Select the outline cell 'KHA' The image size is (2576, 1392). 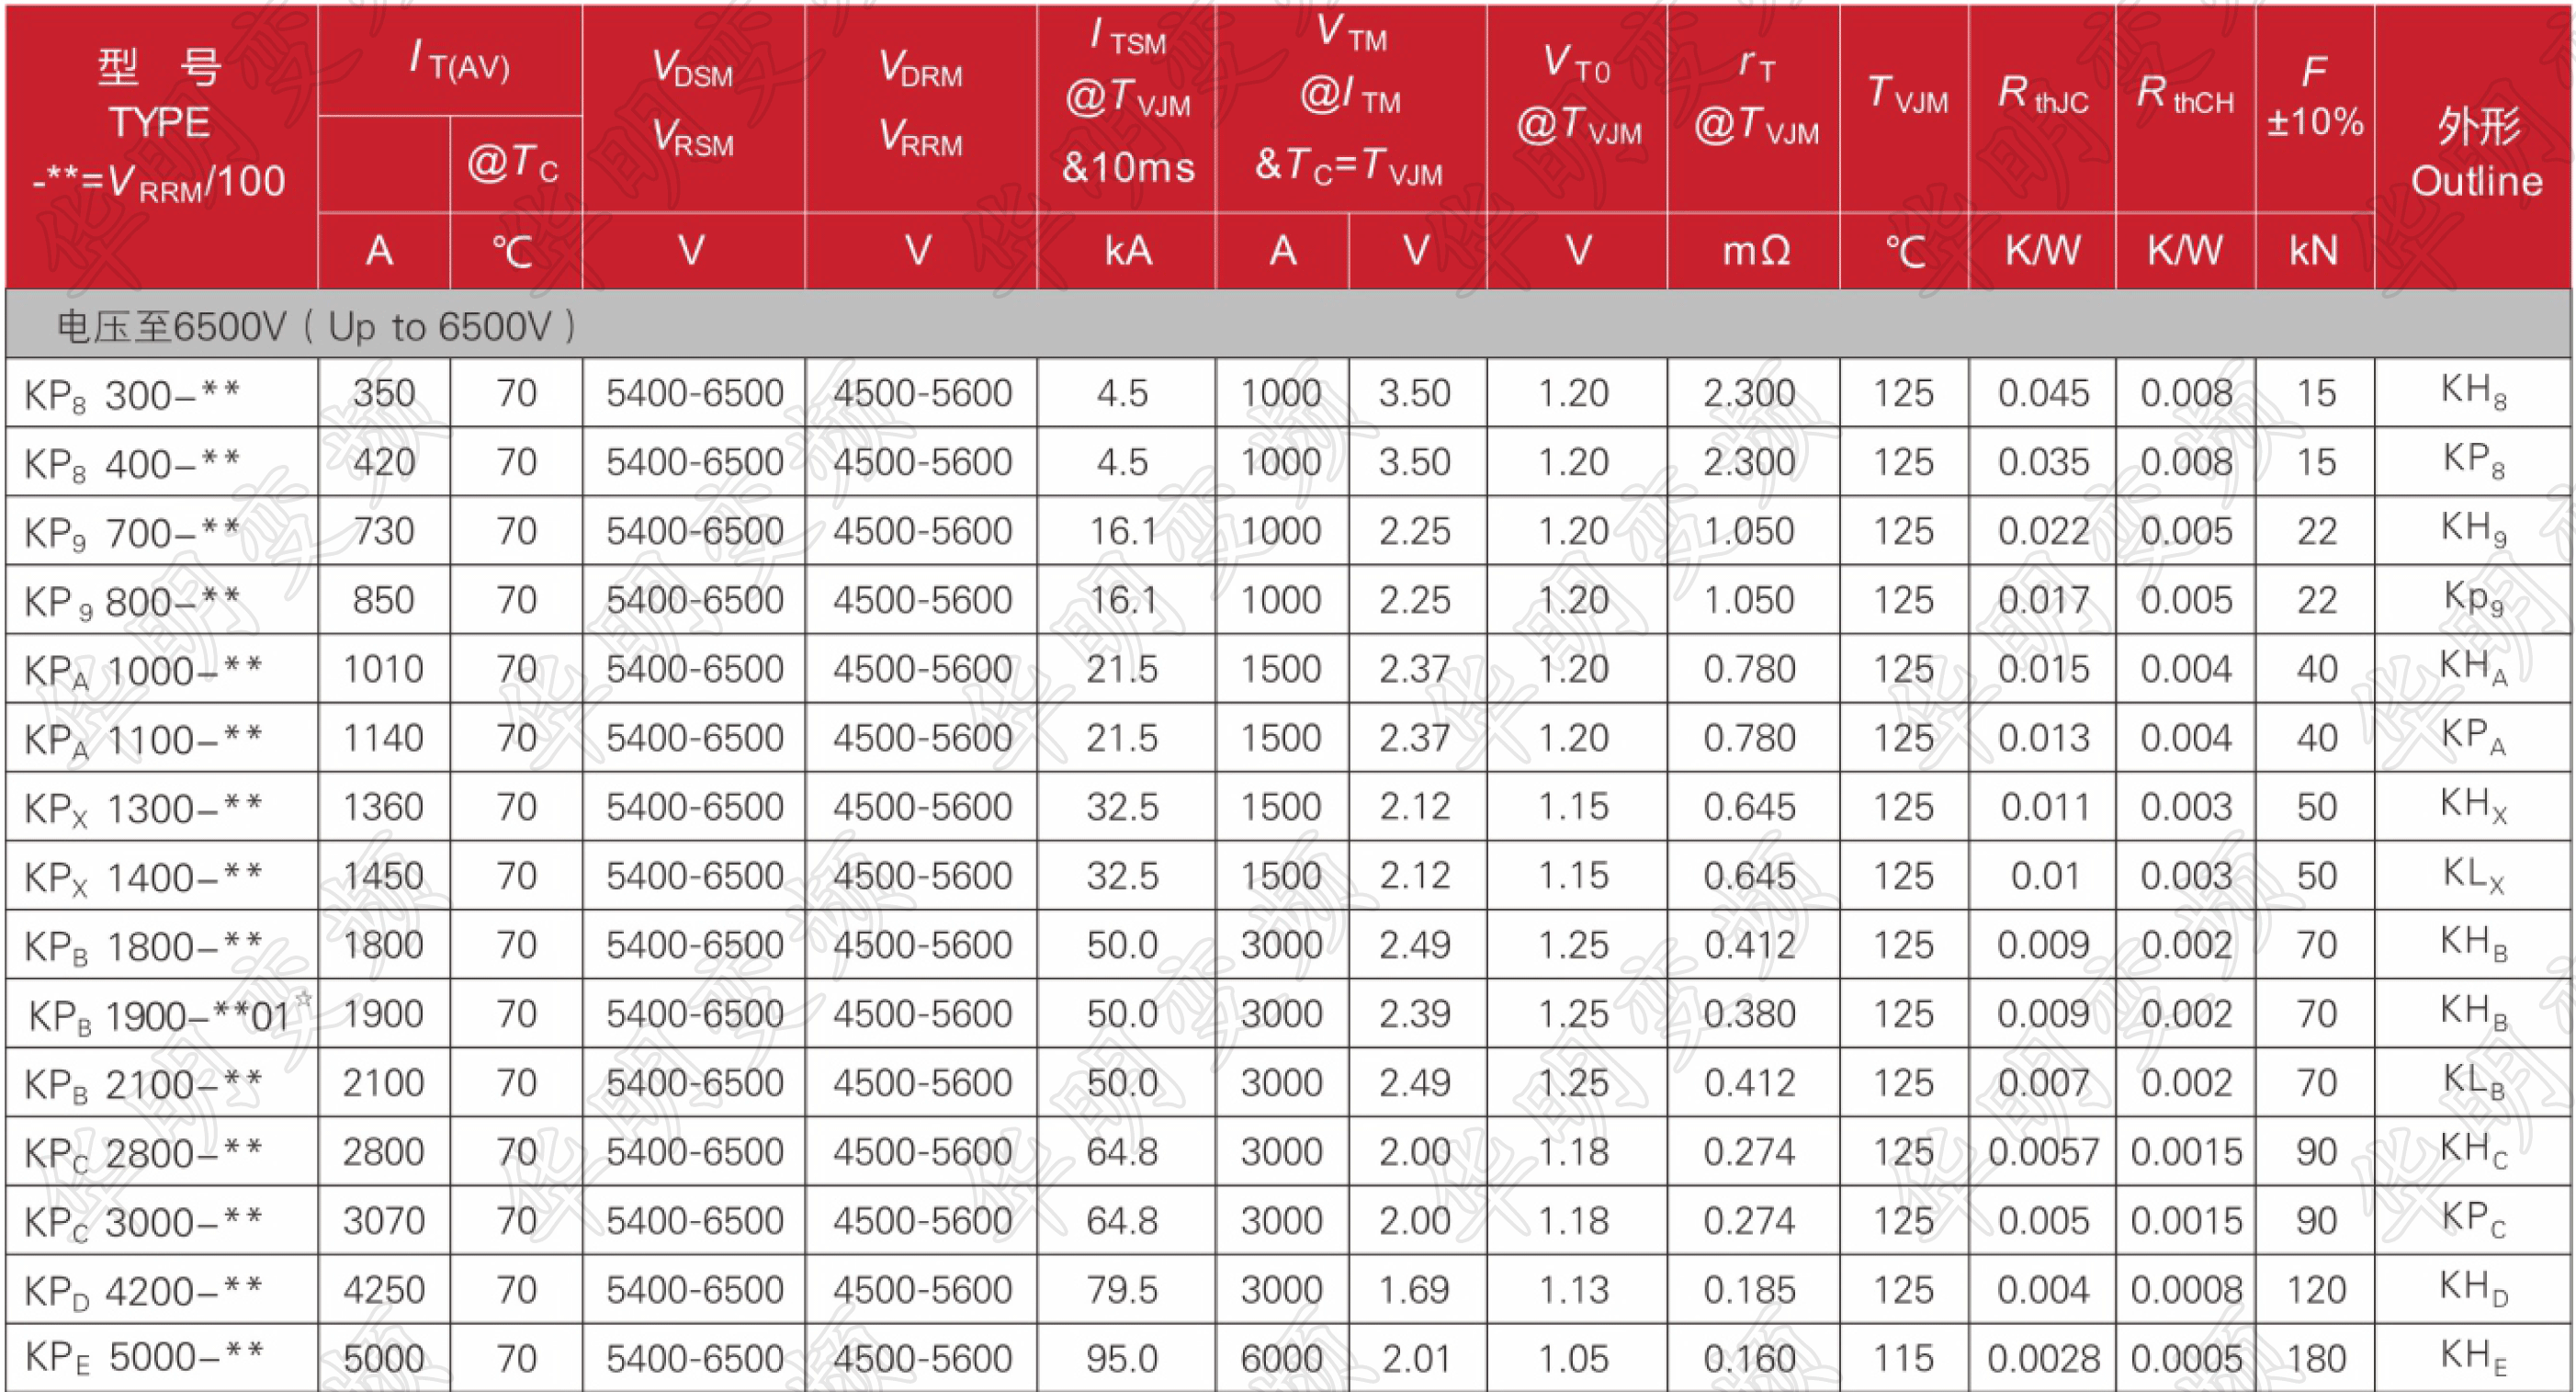[x=2474, y=668]
